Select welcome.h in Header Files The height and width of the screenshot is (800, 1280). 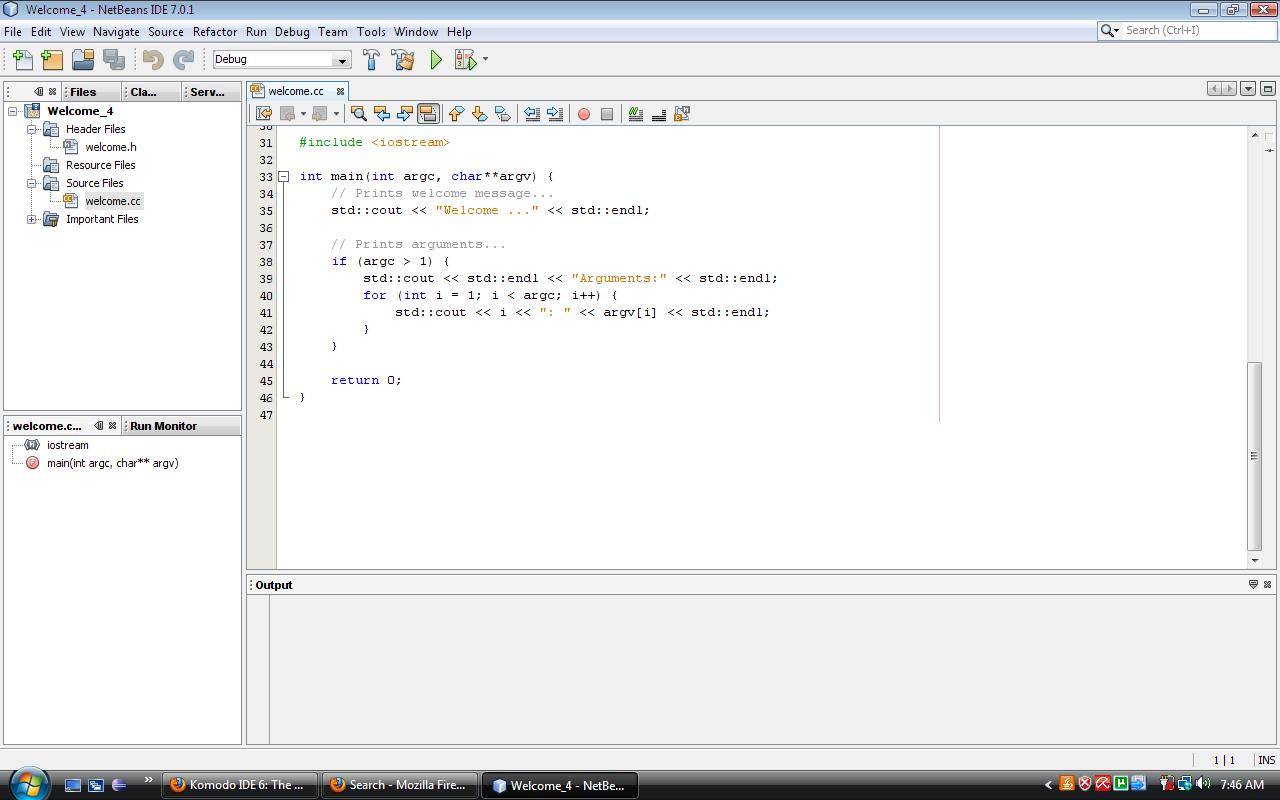coord(110,147)
